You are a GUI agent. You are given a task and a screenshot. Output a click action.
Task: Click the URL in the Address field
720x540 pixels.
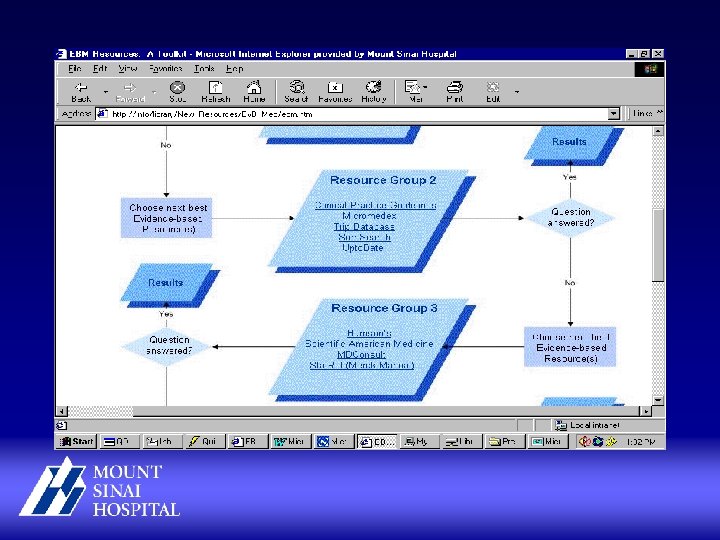212,114
